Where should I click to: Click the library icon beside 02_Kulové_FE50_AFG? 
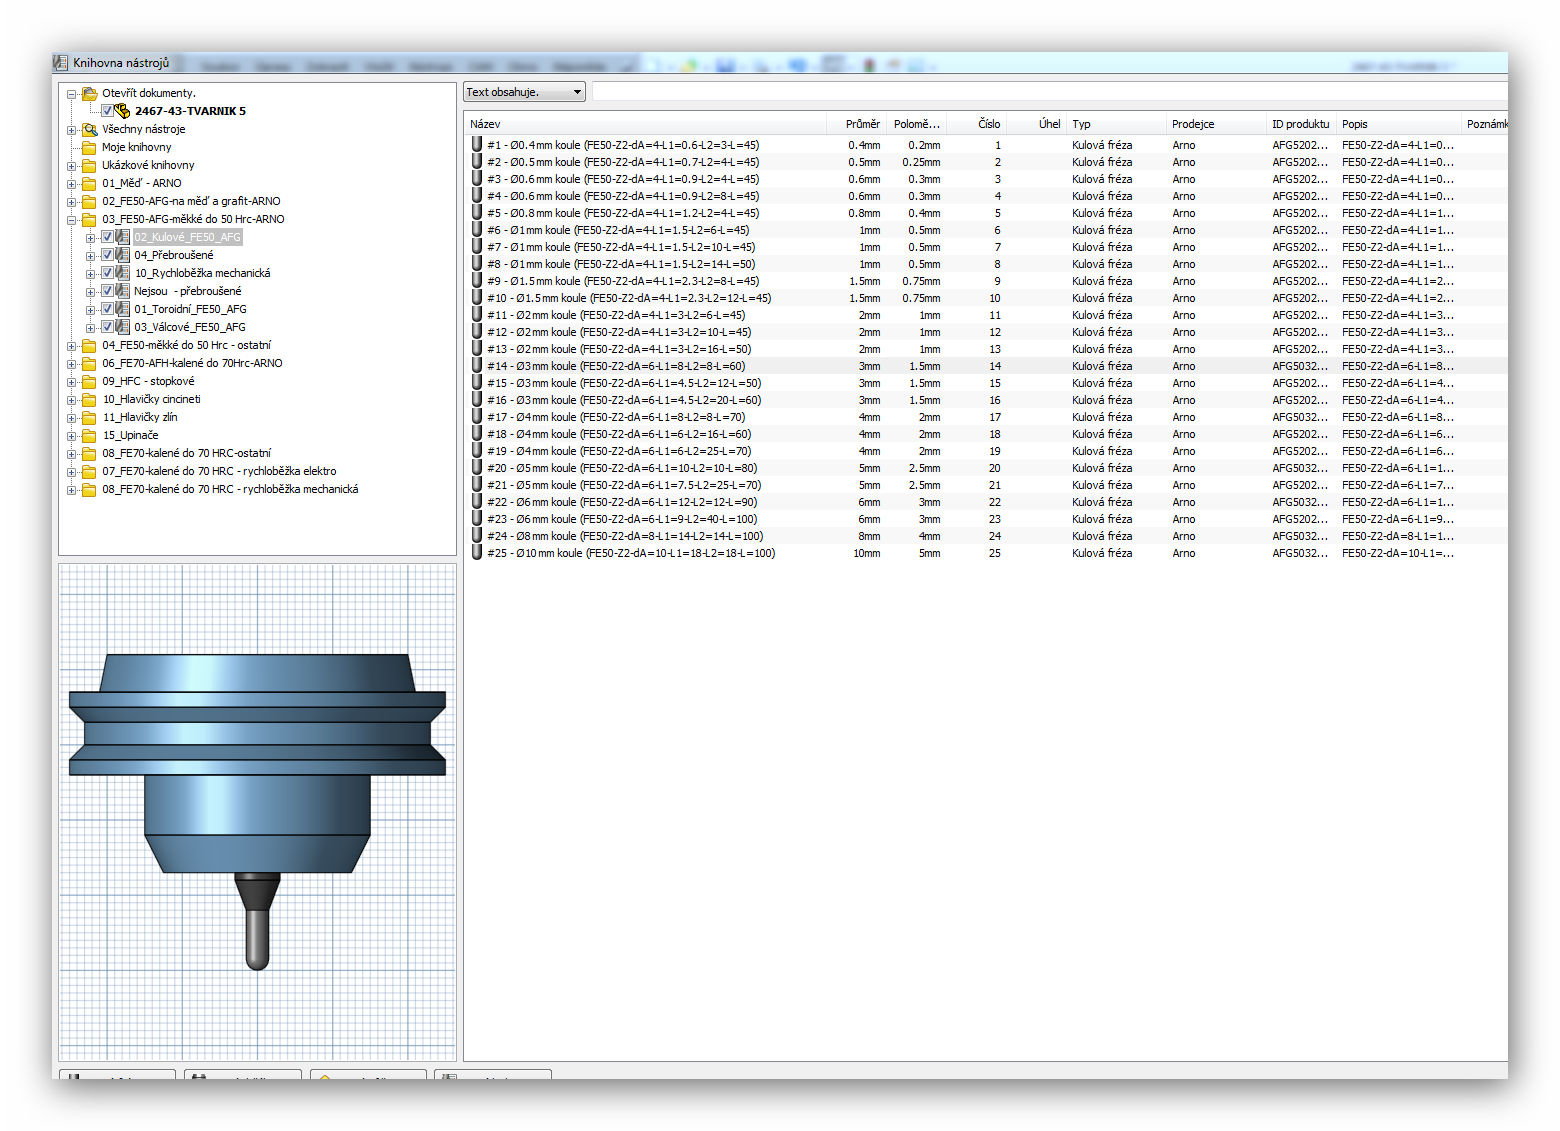[x=122, y=237]
